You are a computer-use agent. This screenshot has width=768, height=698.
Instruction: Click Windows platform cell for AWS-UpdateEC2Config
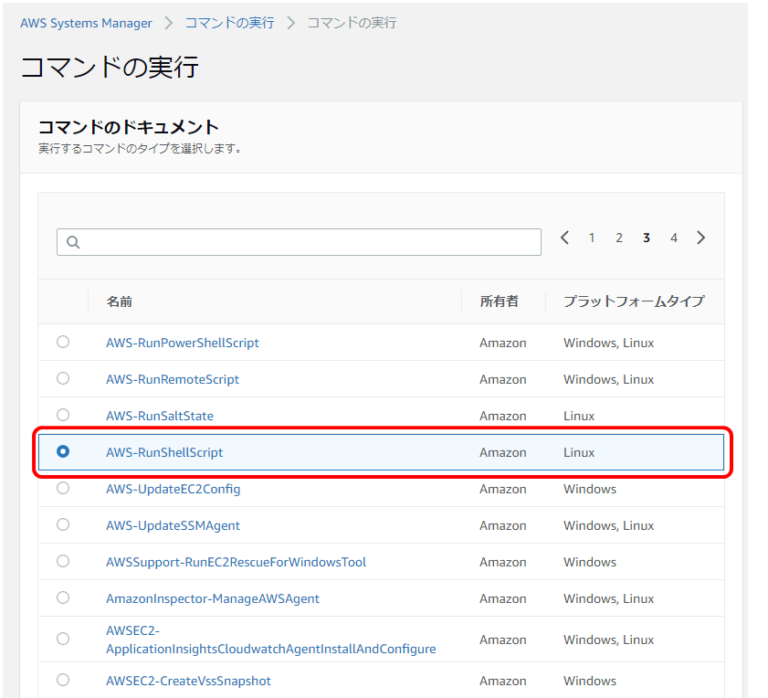point(590,489)
